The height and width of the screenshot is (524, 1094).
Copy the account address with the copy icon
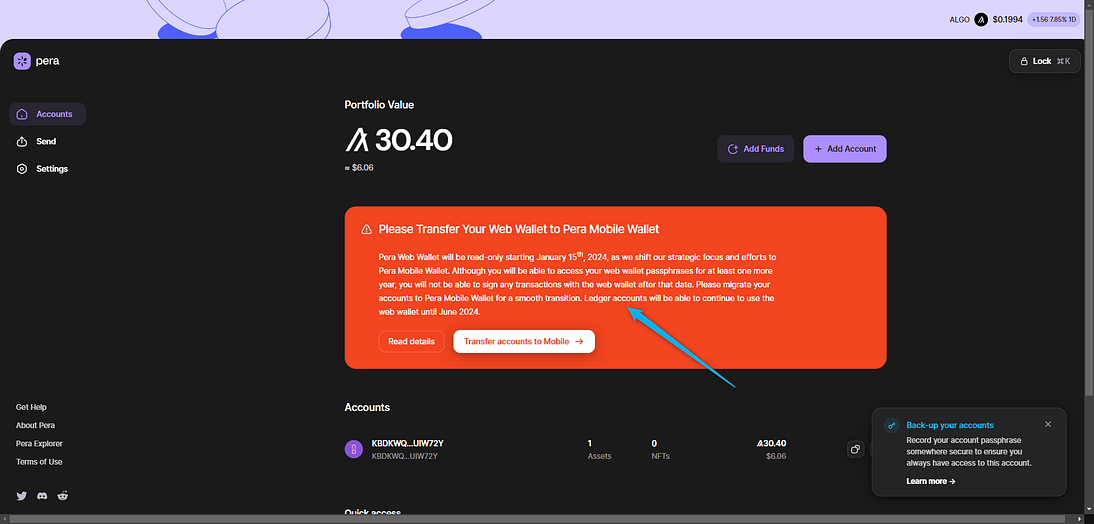click(855, 449)
